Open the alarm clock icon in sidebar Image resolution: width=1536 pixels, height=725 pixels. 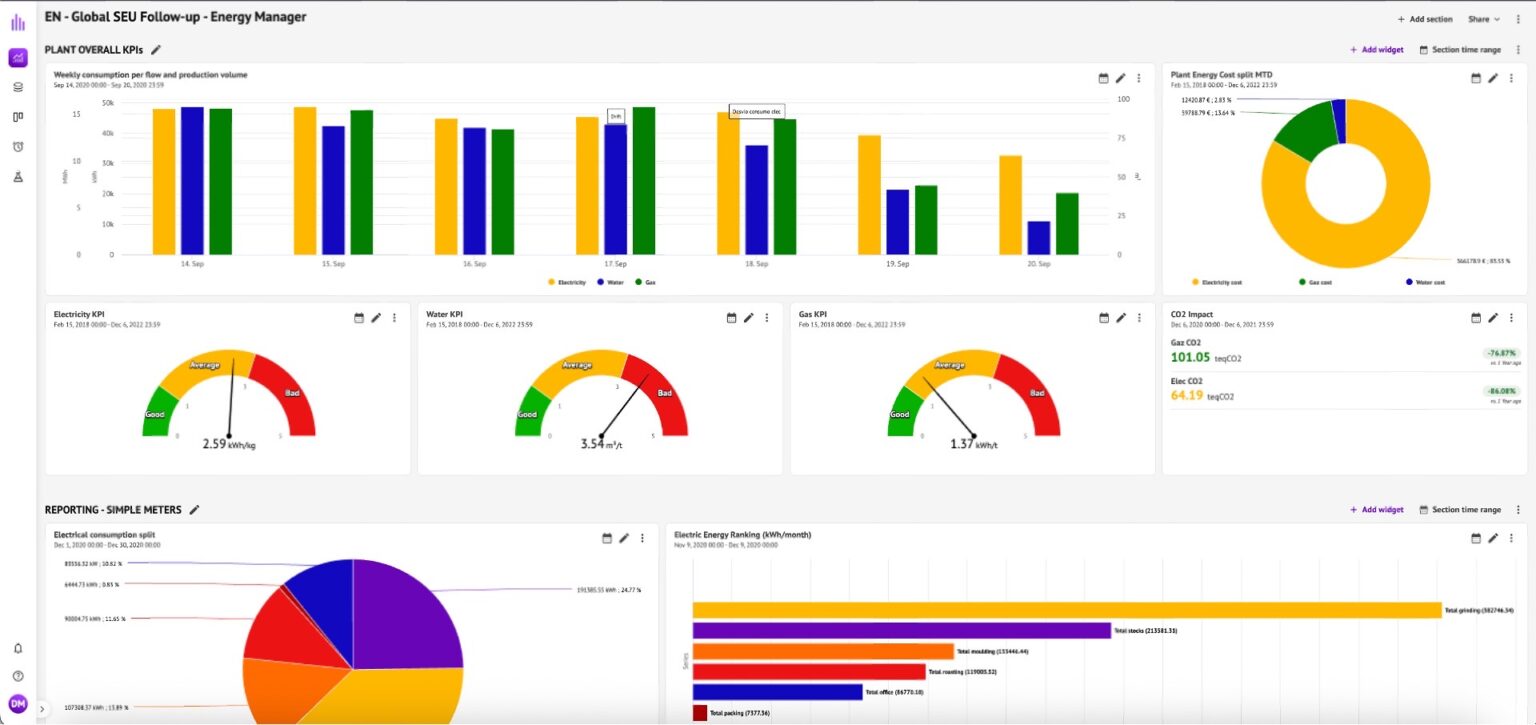click(x=18, y=146)
